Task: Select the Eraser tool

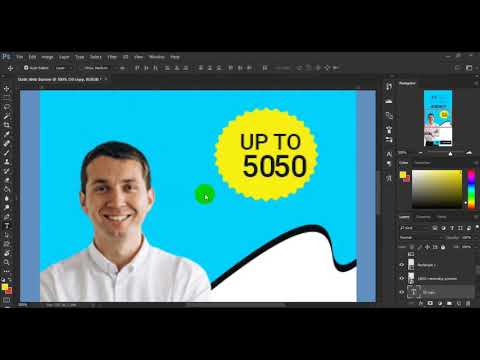Action: [6, 180]
